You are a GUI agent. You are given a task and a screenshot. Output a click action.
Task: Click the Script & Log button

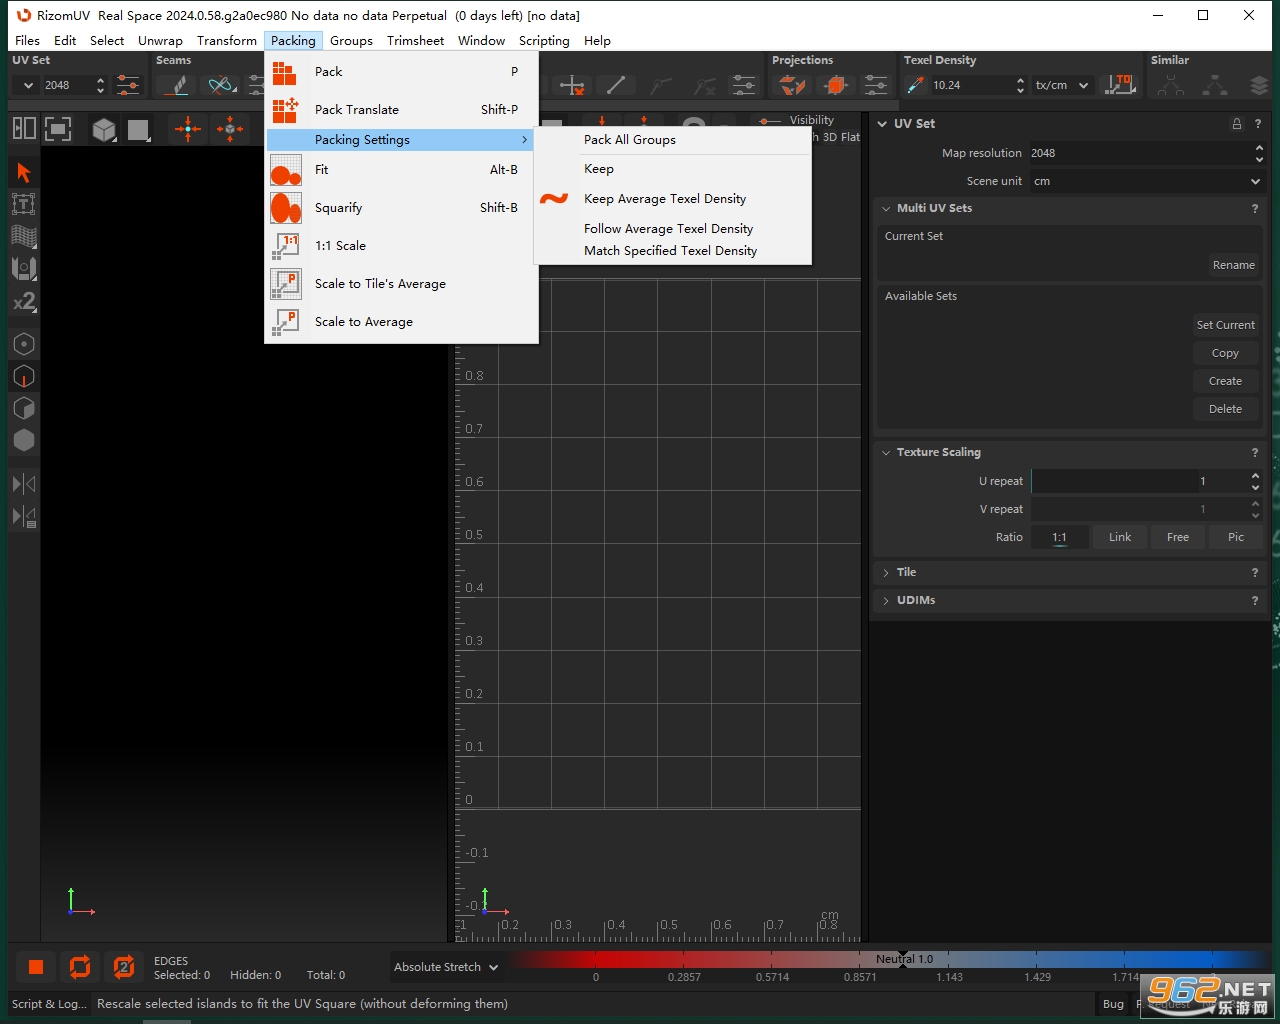(x=50, y=1004)
